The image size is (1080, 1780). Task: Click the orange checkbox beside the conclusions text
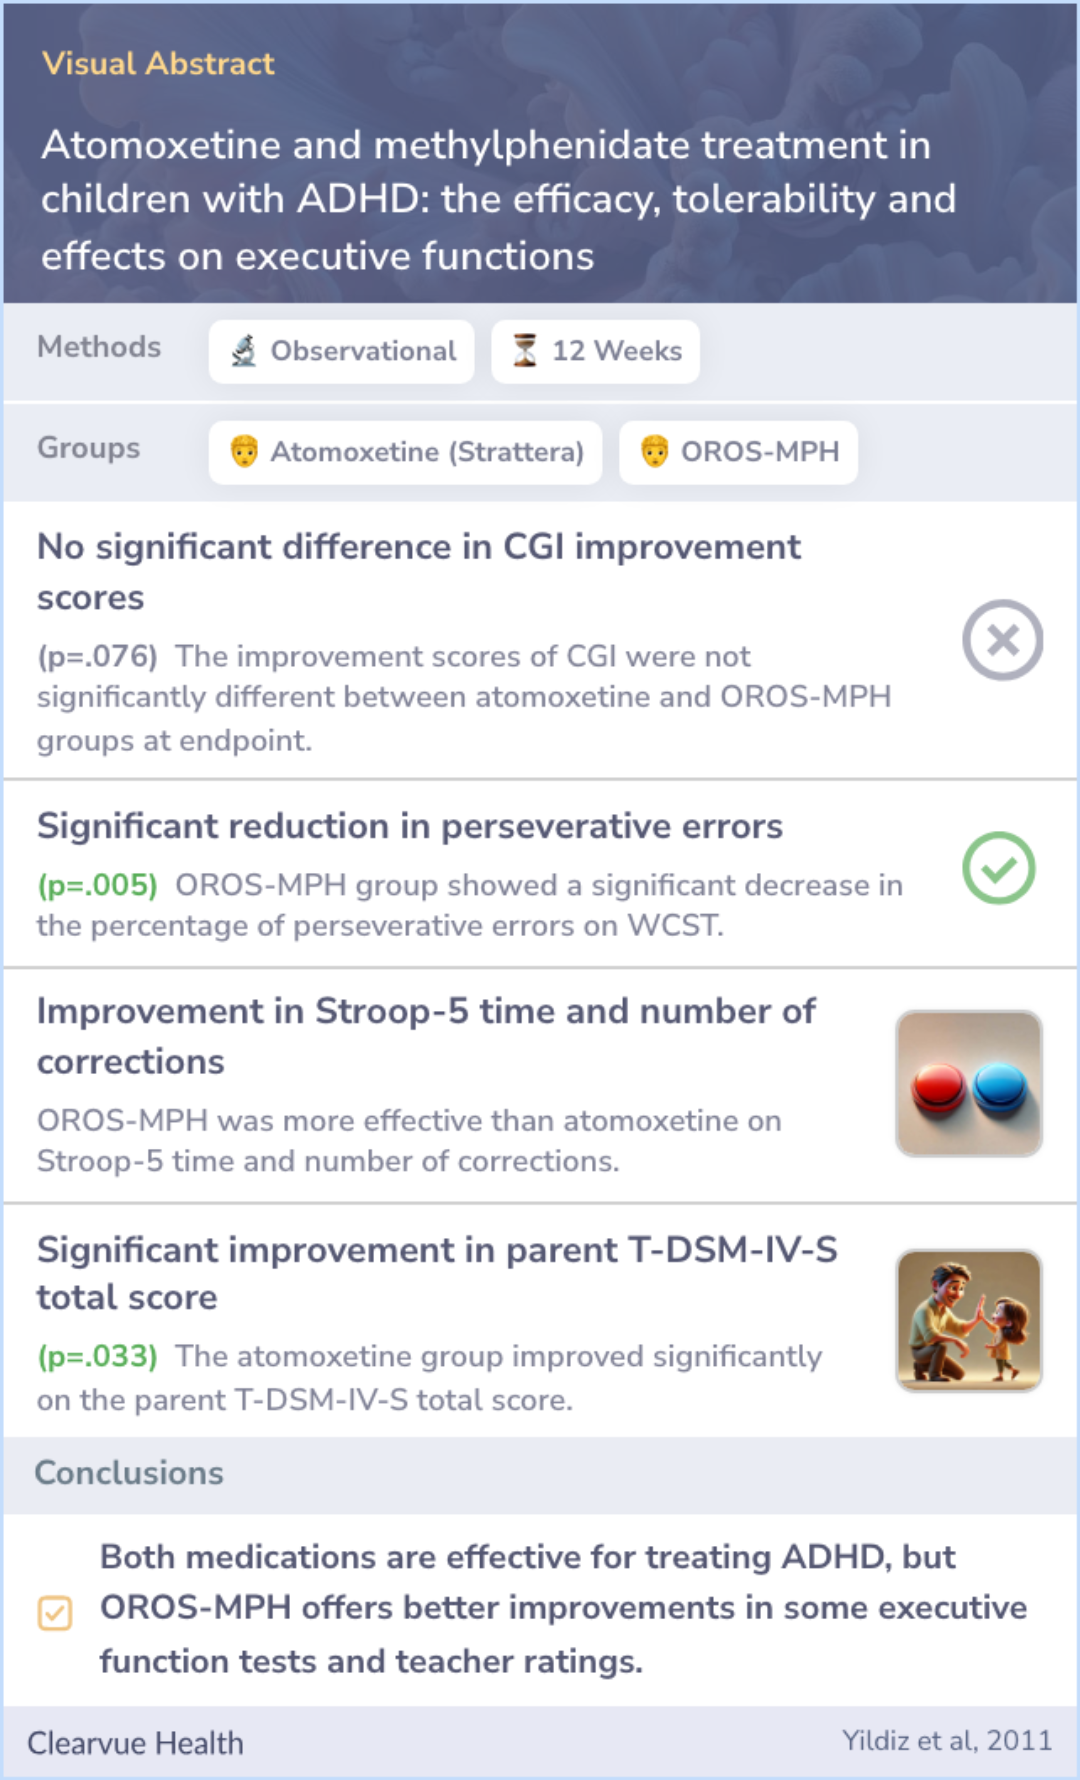55,1613
